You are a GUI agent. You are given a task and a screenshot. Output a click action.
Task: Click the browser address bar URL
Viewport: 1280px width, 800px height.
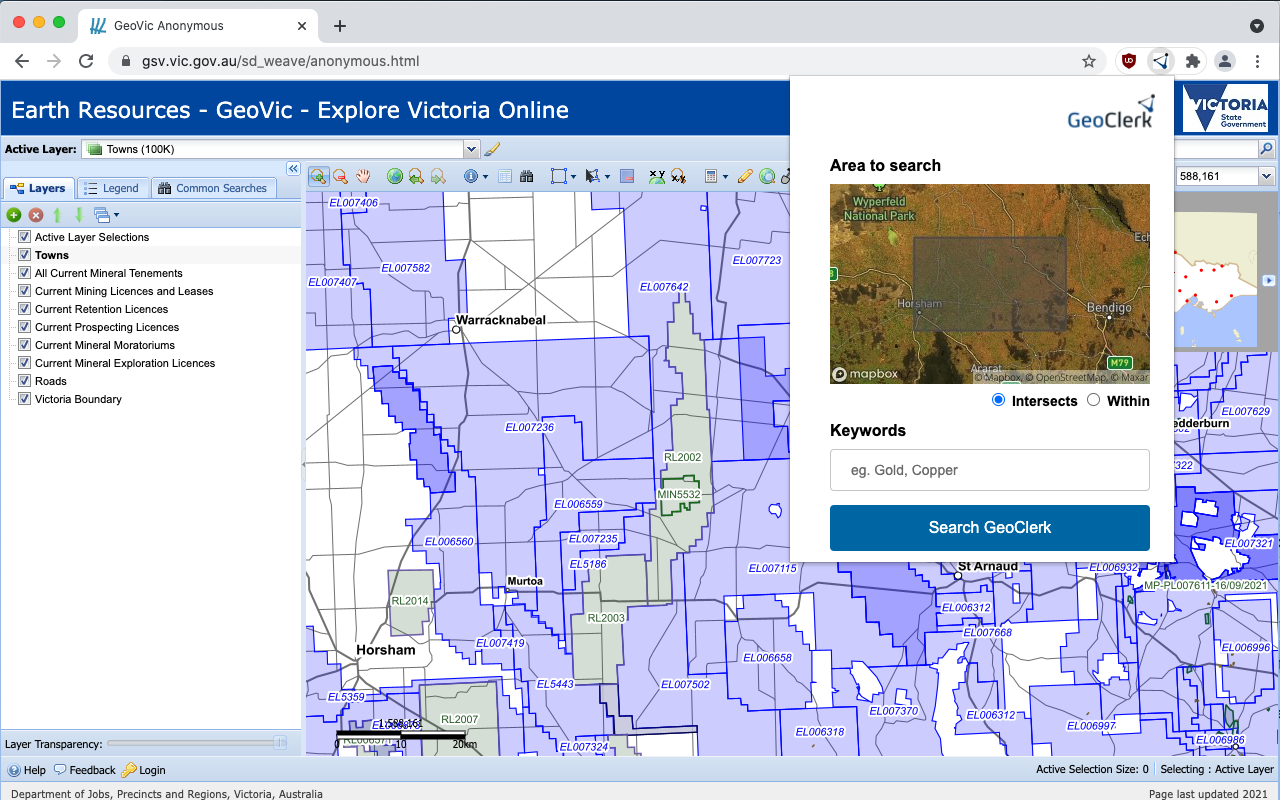click(x=280, y=61)
